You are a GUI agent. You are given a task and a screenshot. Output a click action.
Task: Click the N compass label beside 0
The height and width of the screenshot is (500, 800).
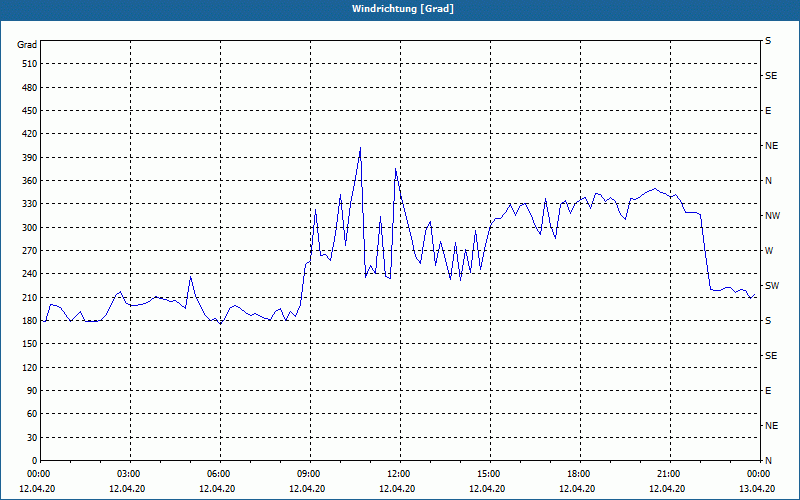pyautogui.click(x=768, y=461)
